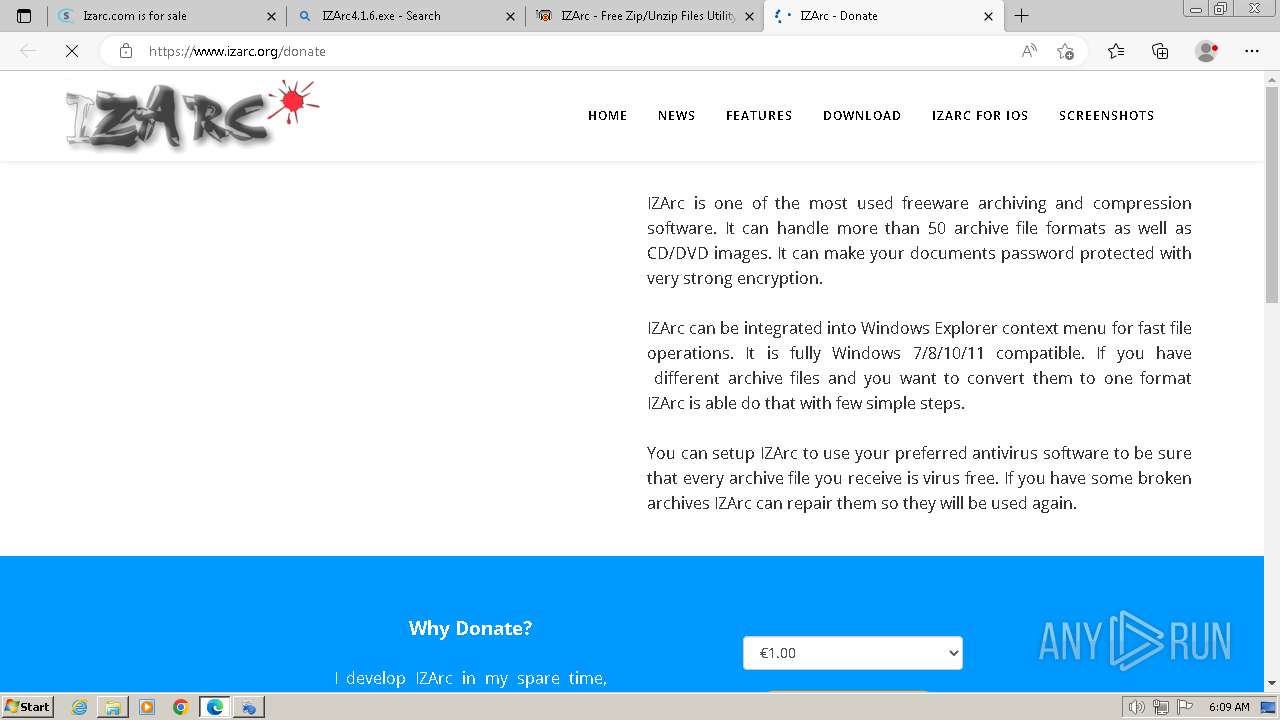Viewport: 1280px width, 720px height.
Task: Open Chrome from taskbar
Action: pos(181,707)
